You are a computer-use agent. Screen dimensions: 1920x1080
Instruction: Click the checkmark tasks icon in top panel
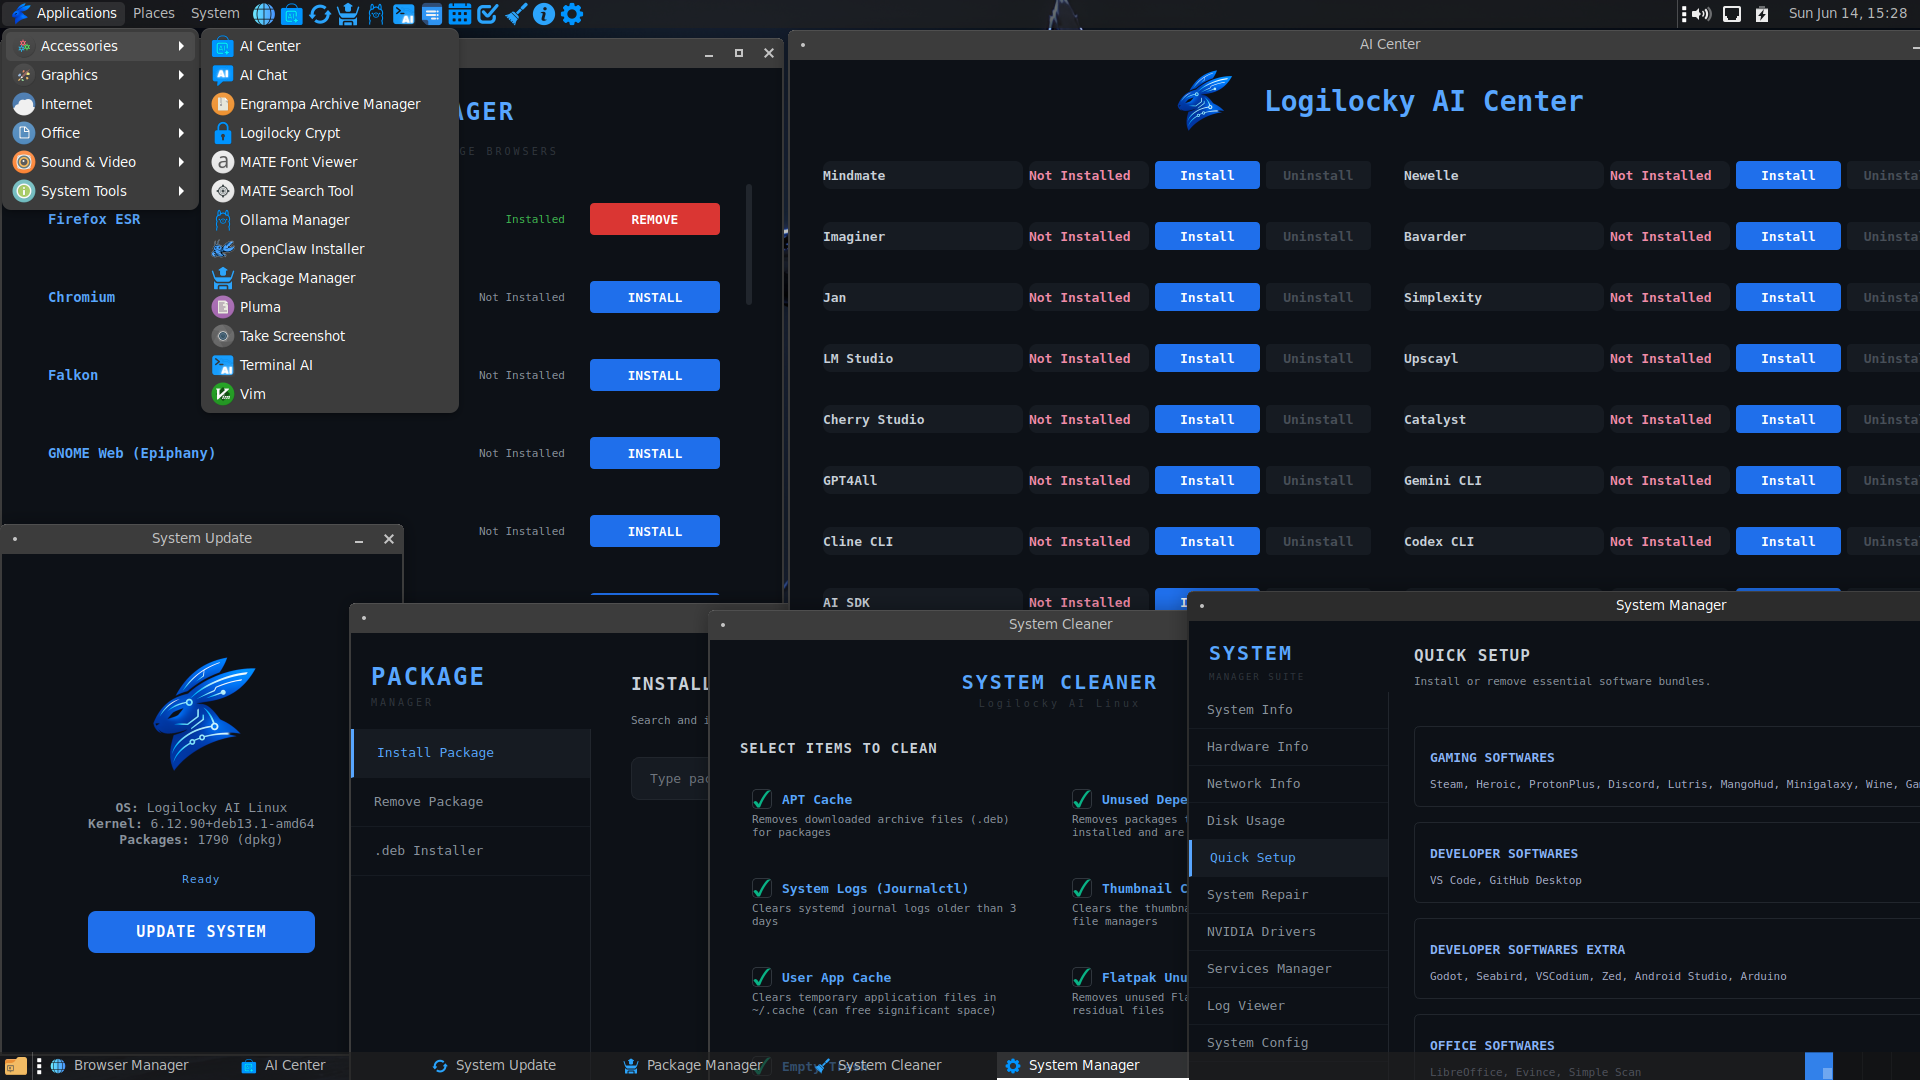pyautogui.click(x=488, y=14)
